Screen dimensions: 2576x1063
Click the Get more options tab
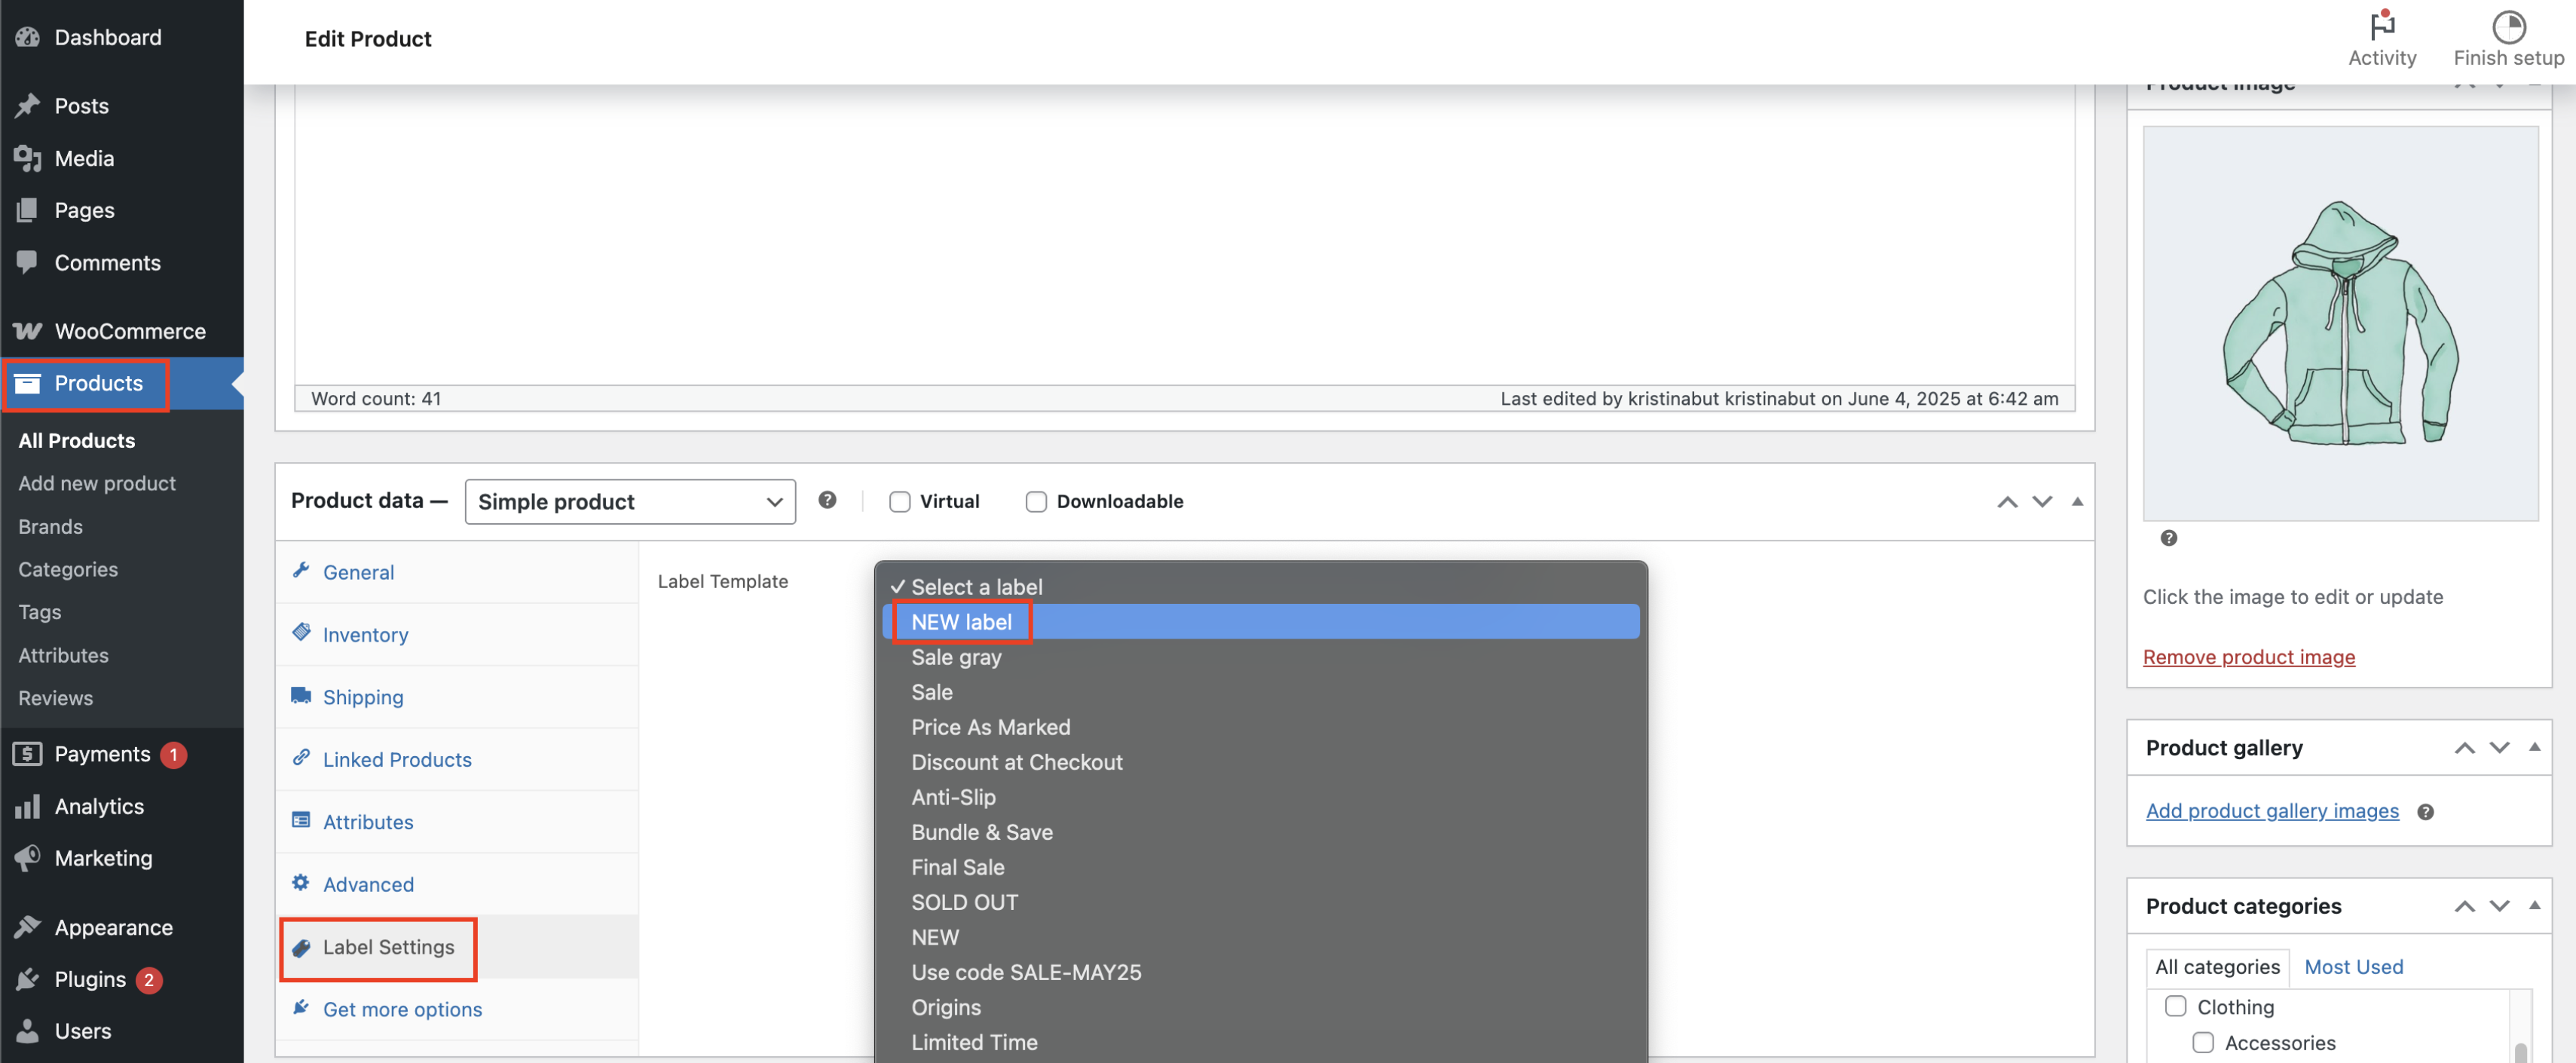tap(402, 1009)
